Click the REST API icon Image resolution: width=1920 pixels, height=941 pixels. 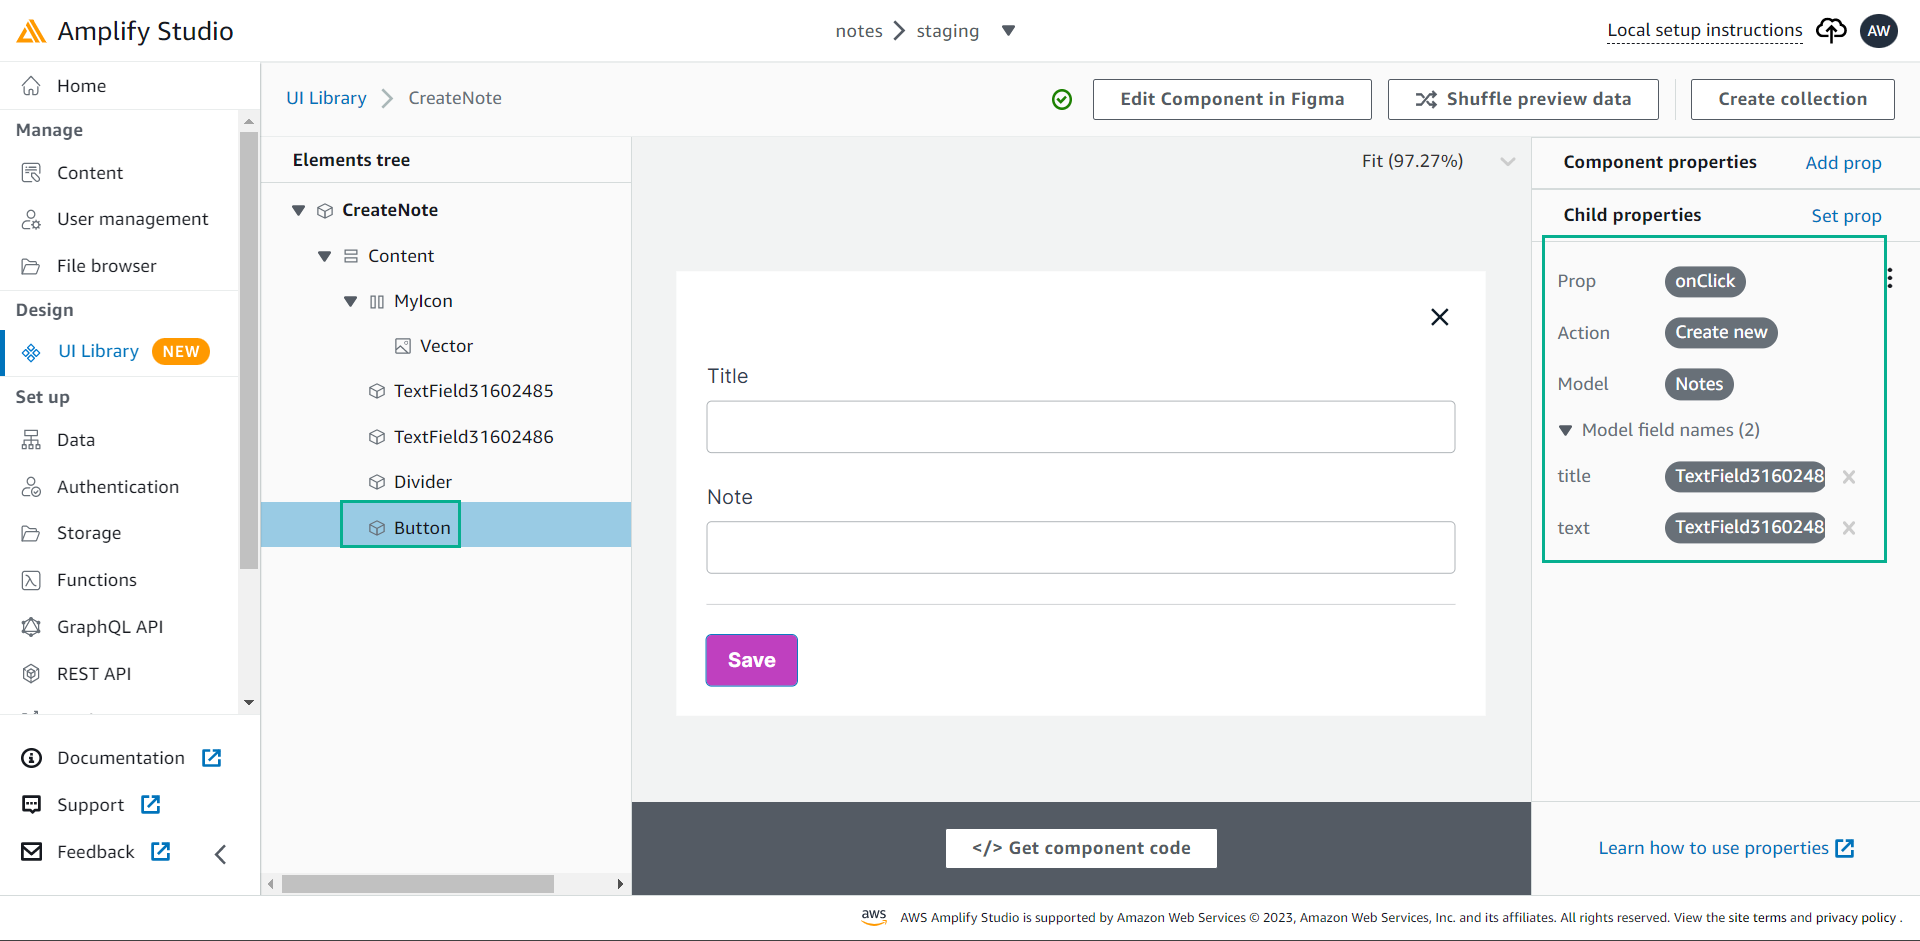tap(31, 674)
